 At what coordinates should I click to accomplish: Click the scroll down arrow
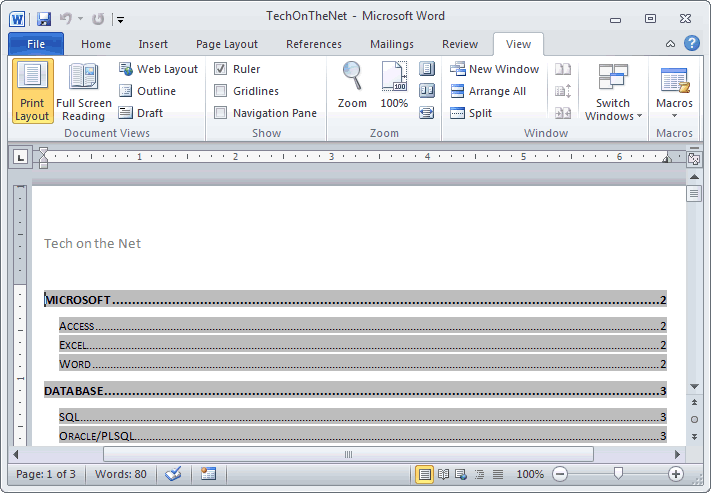(694, 387)
